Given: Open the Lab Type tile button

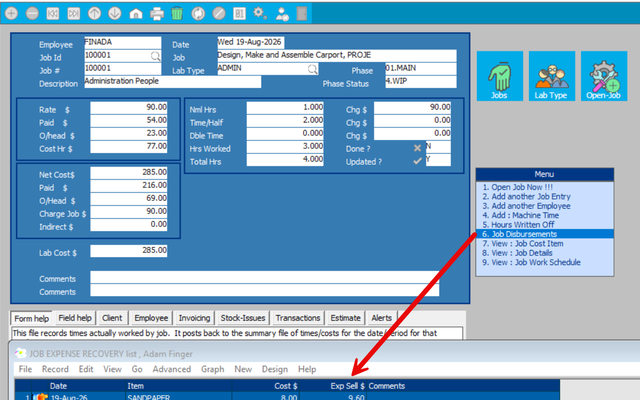Looking at the screenshot, I should (x=551, y=76).
